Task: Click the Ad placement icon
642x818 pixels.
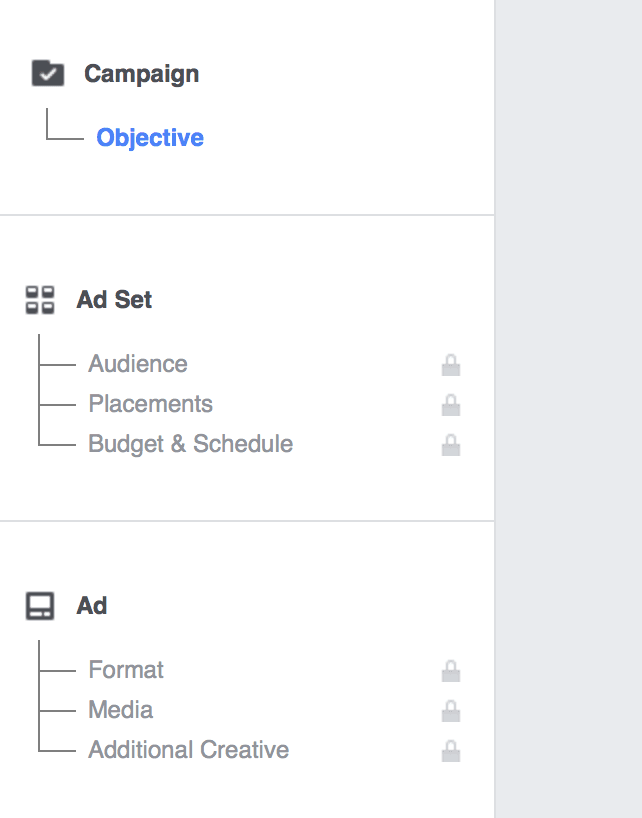Action: pyautogui.click(x=38, y=604)
